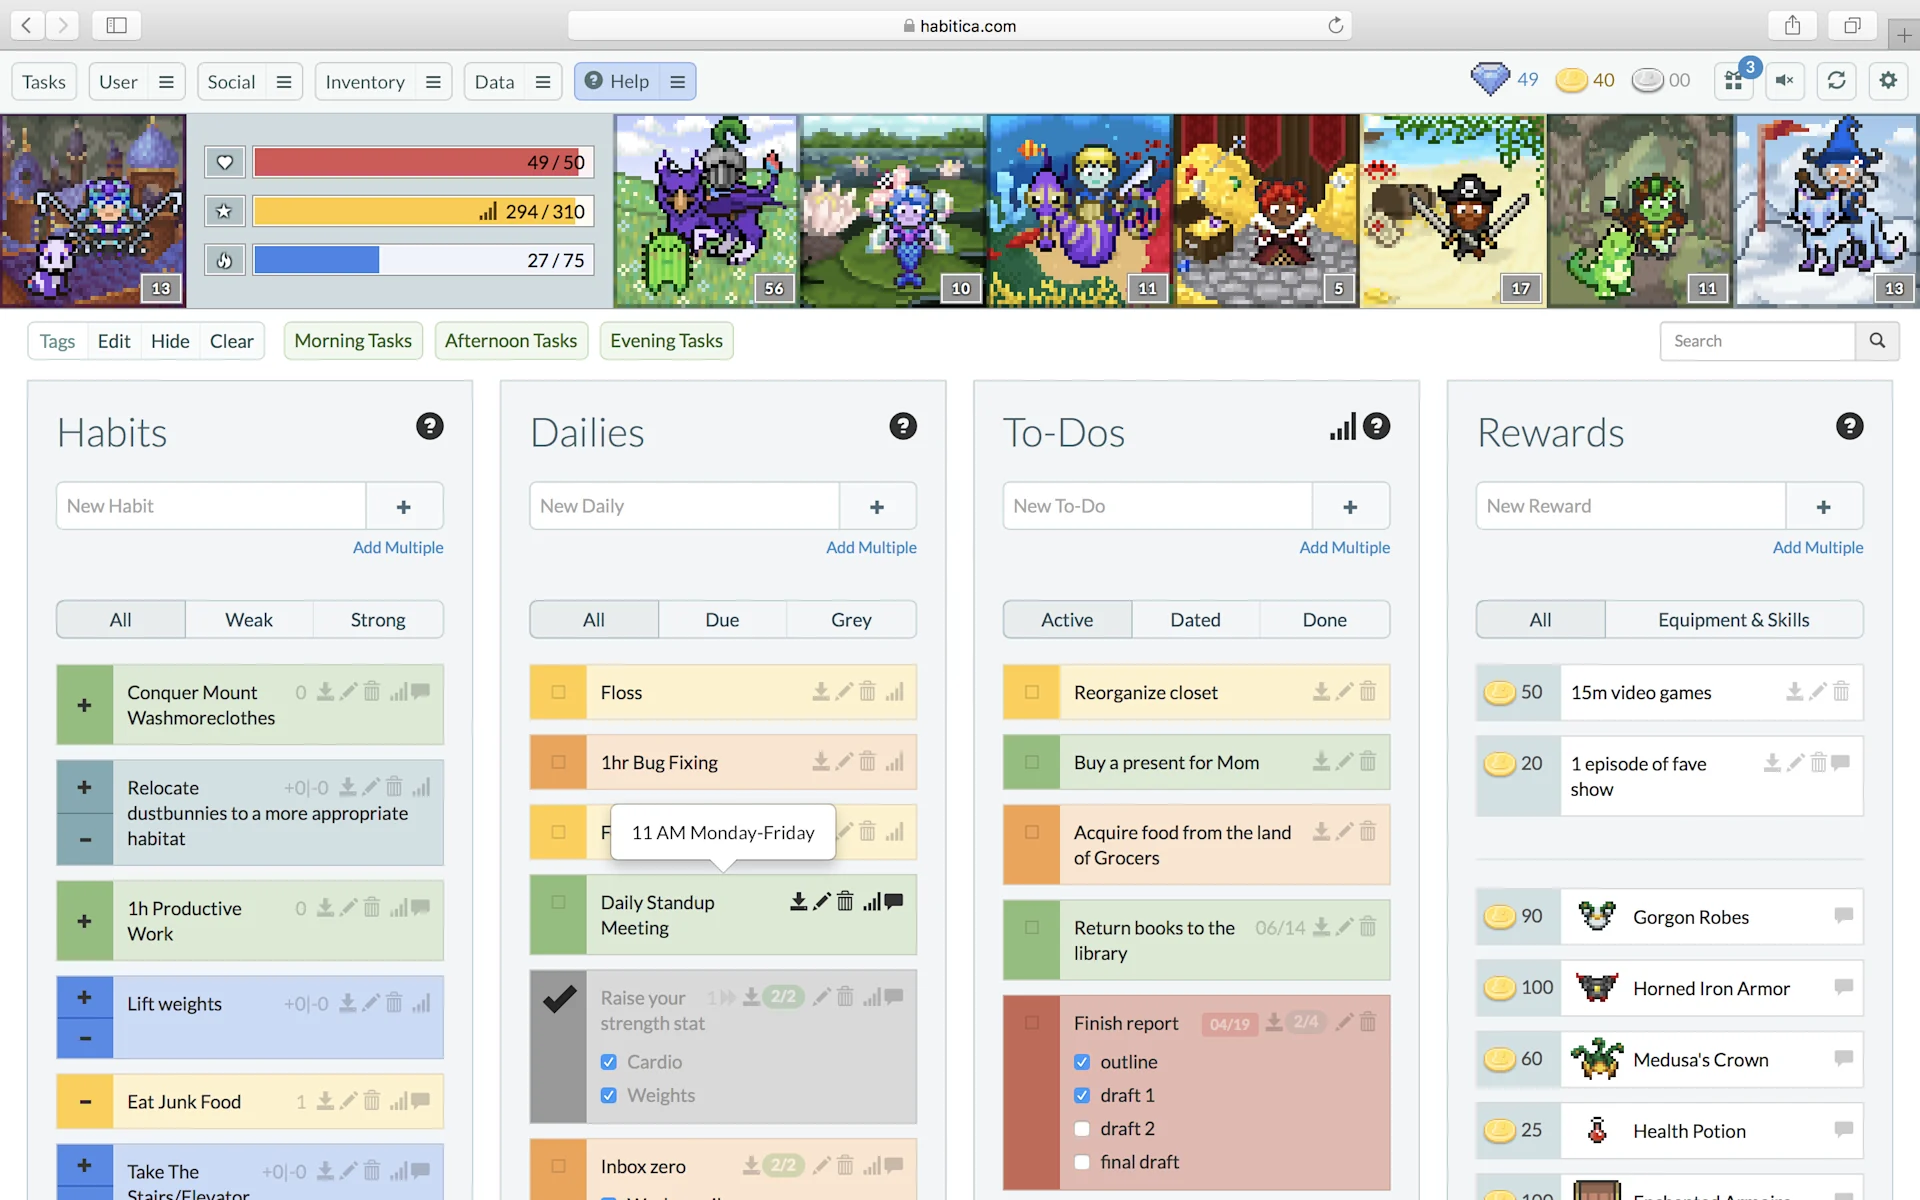Click Add Multiple under Rewards
Viewport: 1920px width, 1200px height.
(1817, 547)
